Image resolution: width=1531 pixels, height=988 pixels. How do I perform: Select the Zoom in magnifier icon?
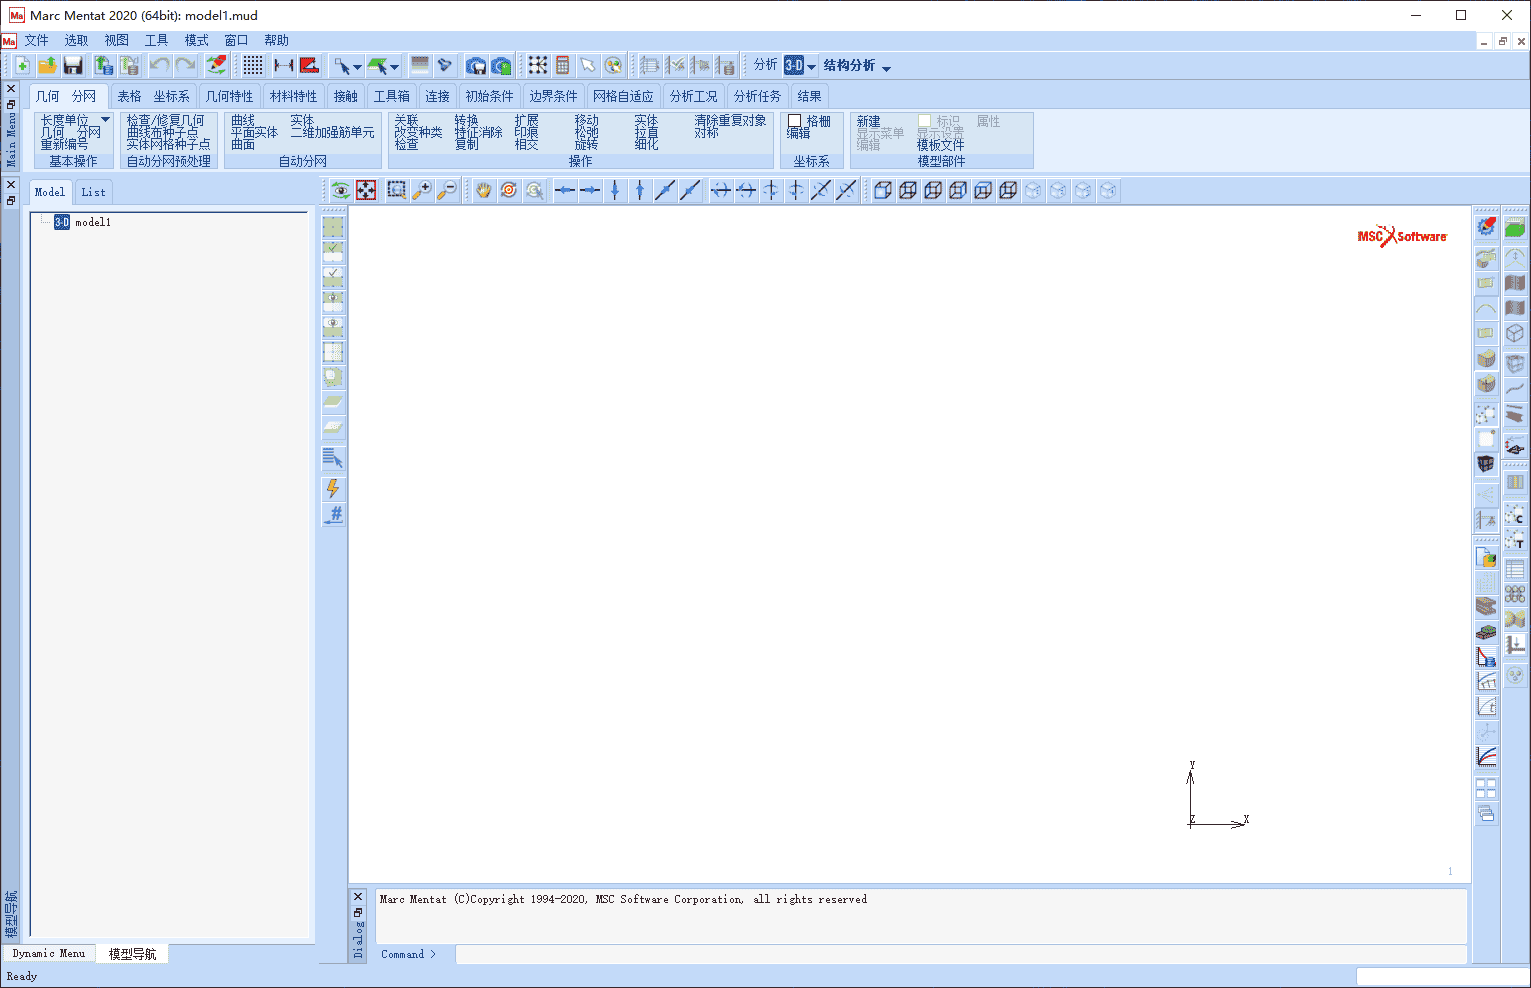click(422, 190)
